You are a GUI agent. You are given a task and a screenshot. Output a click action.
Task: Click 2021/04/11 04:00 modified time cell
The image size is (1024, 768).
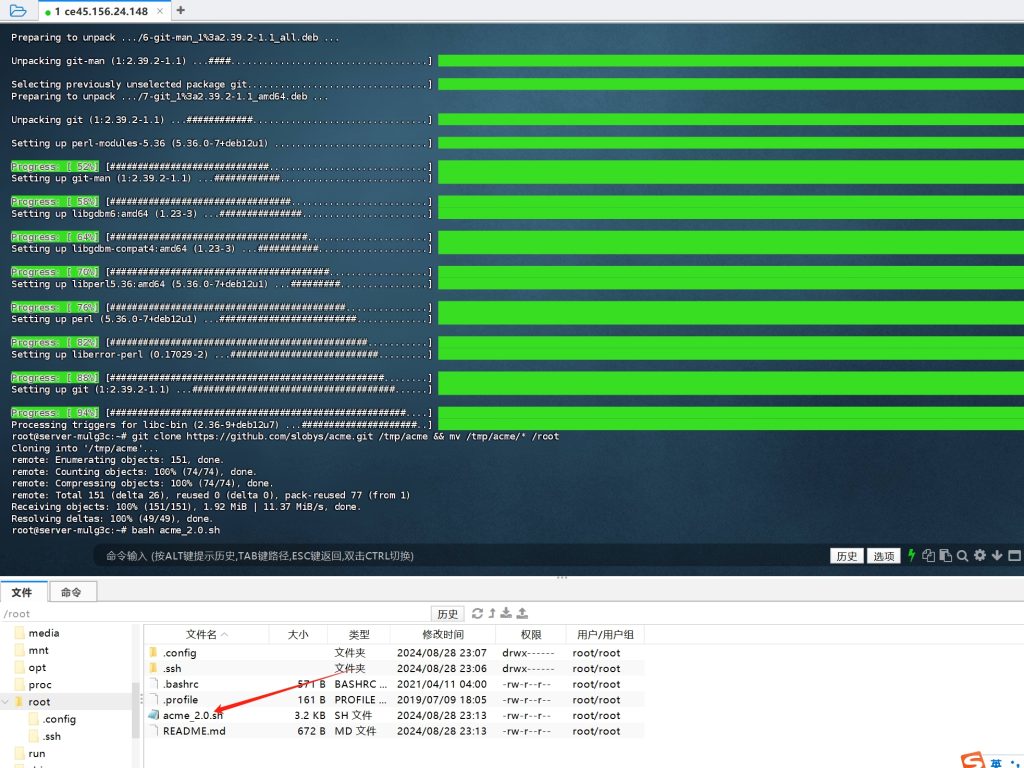pyautogui.click(x=441, y=684)
